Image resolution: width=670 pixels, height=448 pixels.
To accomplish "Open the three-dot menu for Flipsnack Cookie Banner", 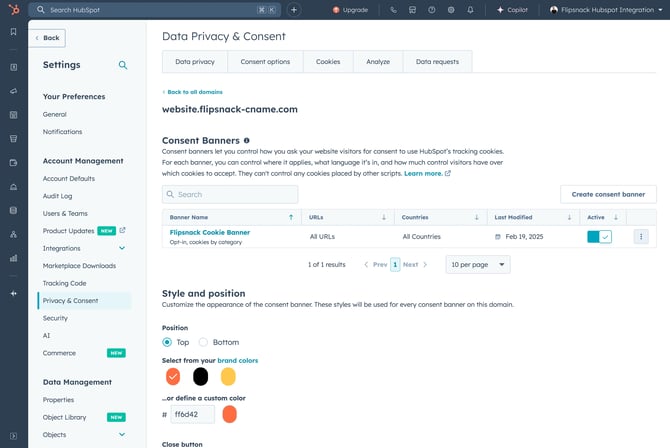I will click(641, 237).
